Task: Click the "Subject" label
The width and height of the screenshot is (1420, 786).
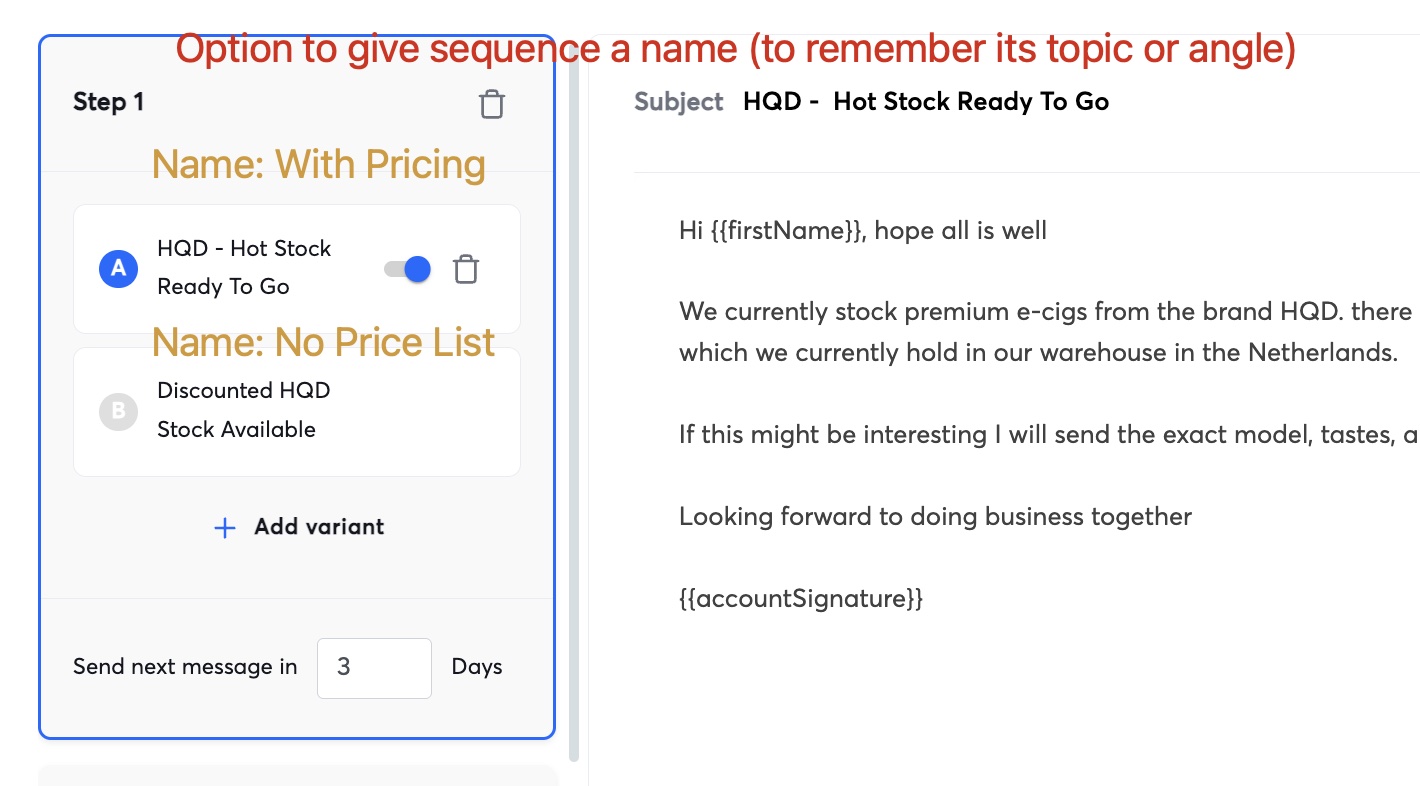Action: point(678,102)
